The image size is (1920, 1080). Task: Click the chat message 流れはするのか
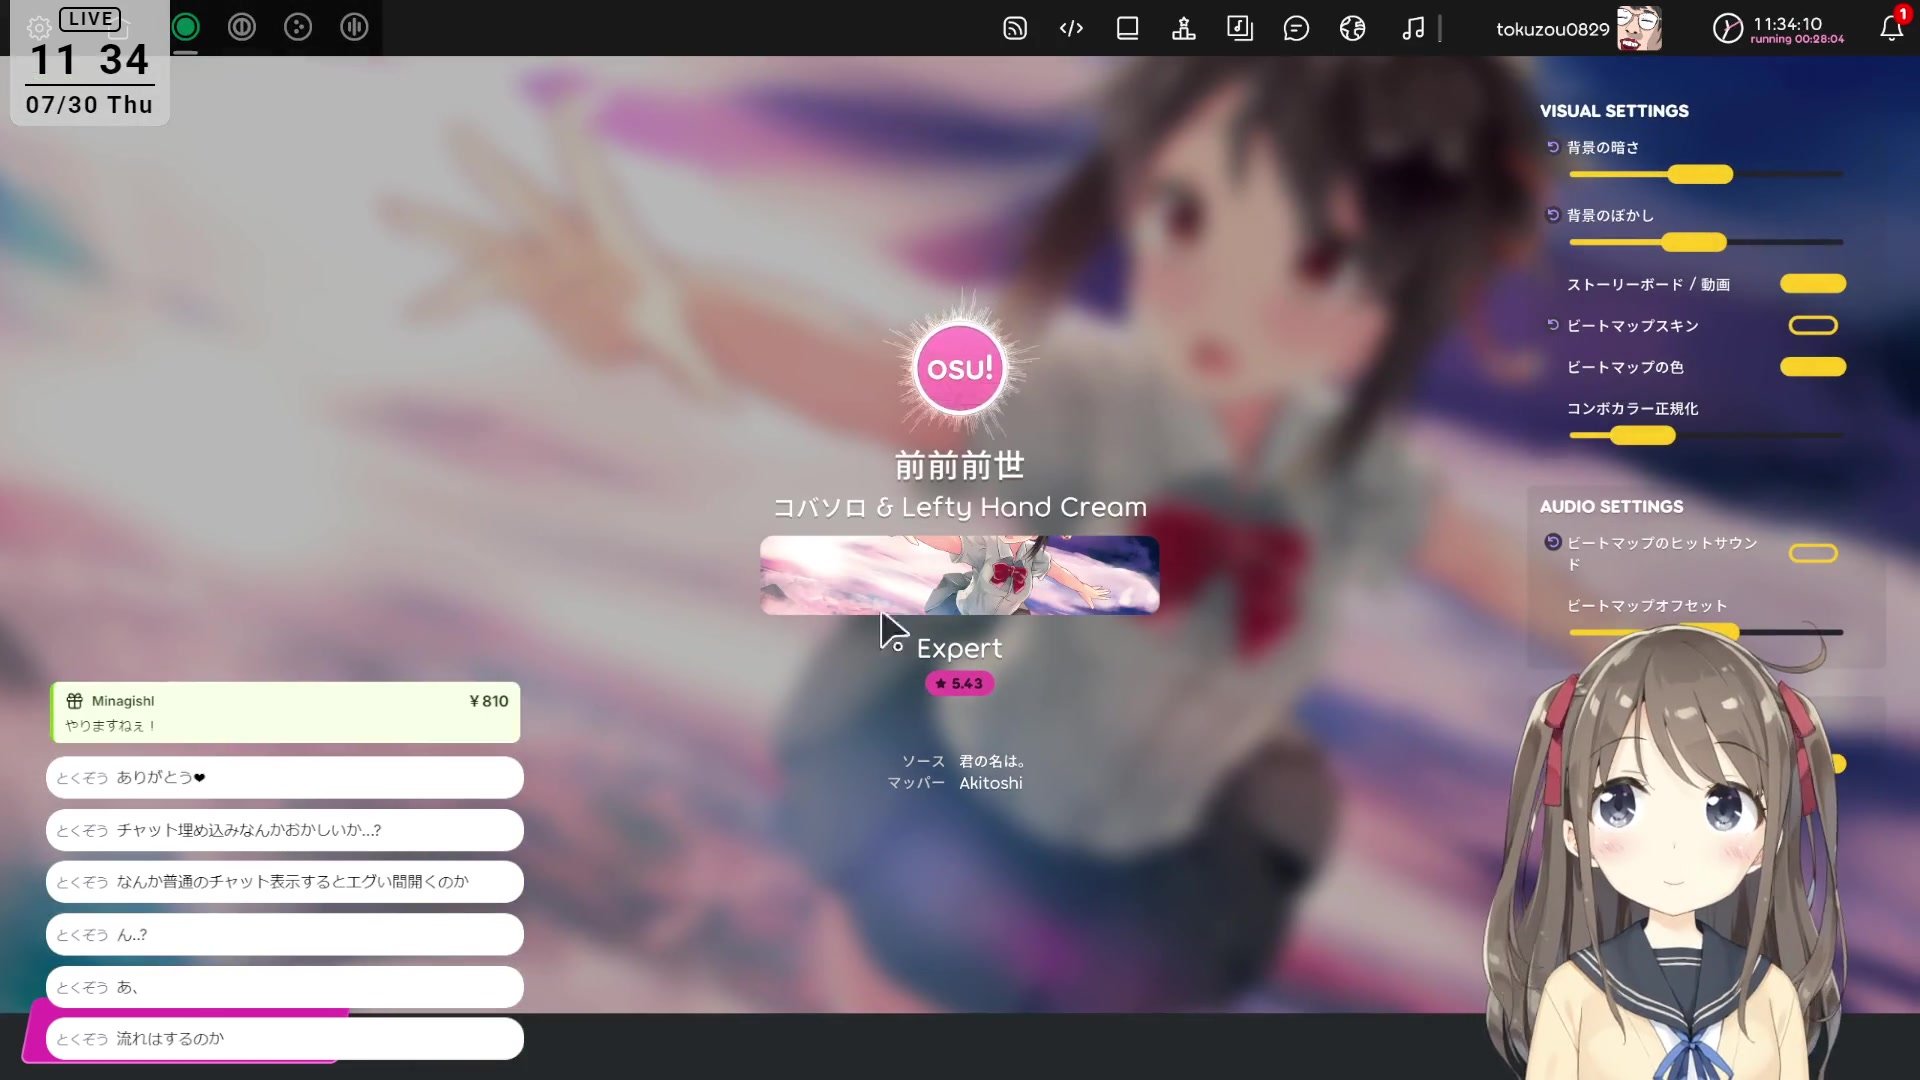click(x=285, y=1039)
